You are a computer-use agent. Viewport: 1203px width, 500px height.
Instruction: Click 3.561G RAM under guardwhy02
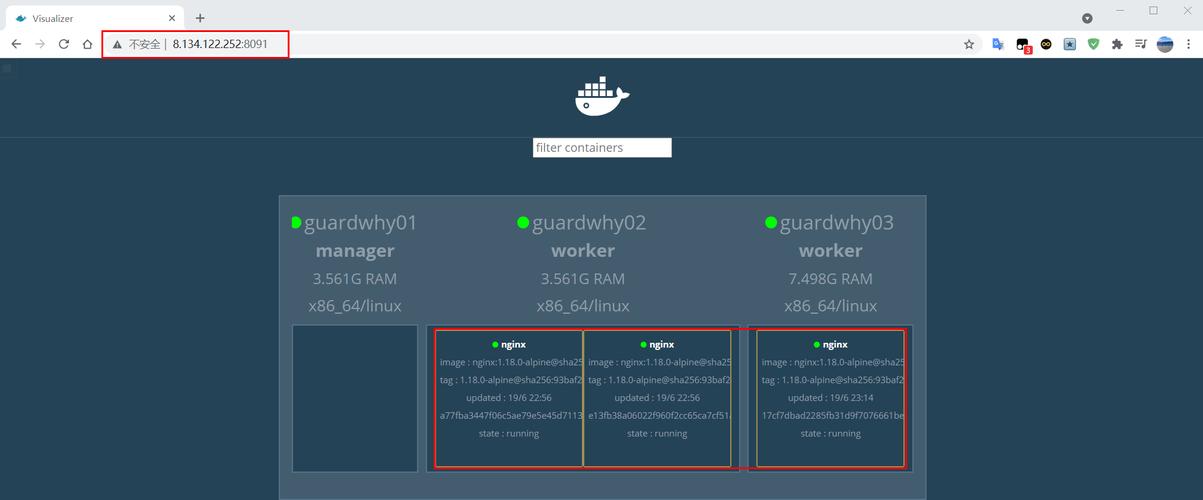coord(583,279)
